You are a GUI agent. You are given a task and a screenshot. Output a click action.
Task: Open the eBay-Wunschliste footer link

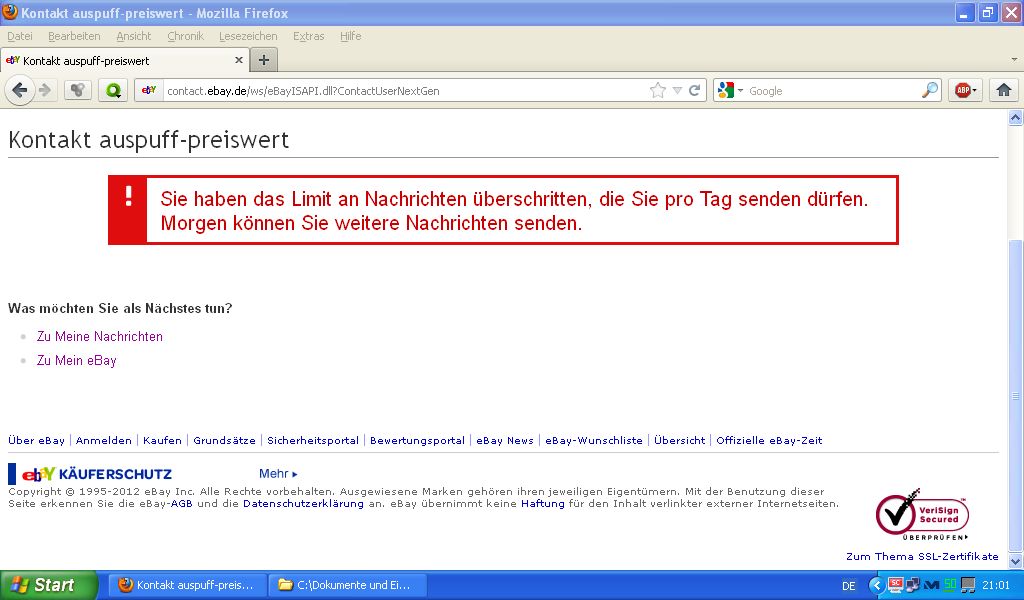(x=594, y=441)
